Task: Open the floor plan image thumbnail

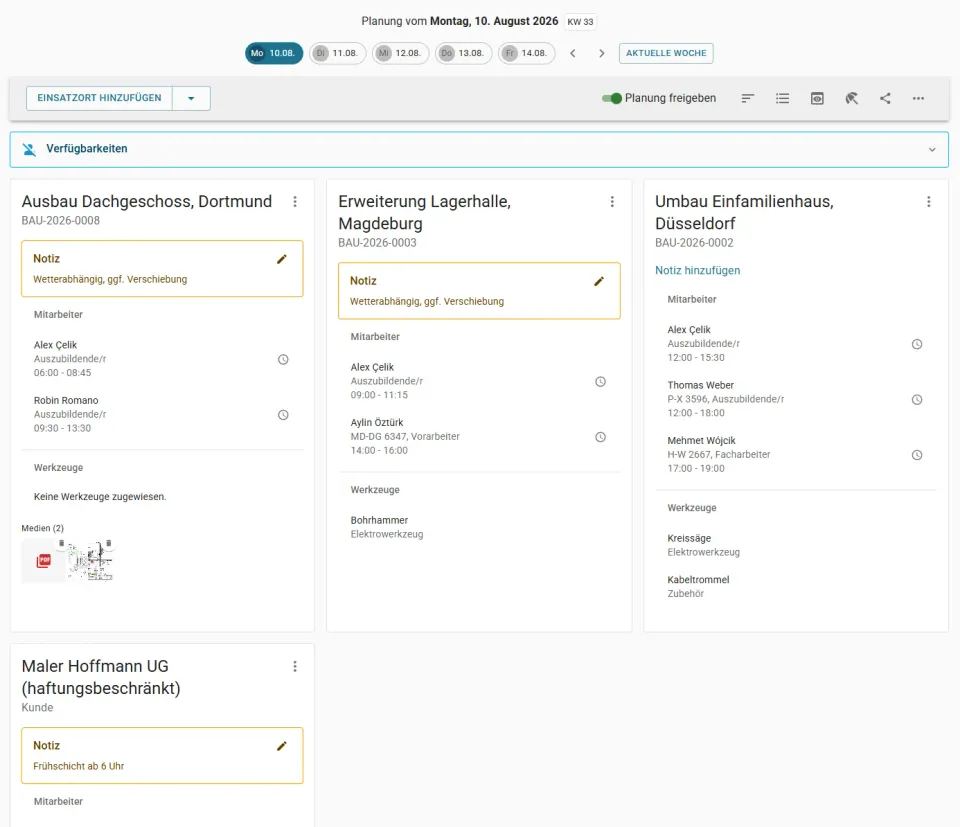Action: 91,561
